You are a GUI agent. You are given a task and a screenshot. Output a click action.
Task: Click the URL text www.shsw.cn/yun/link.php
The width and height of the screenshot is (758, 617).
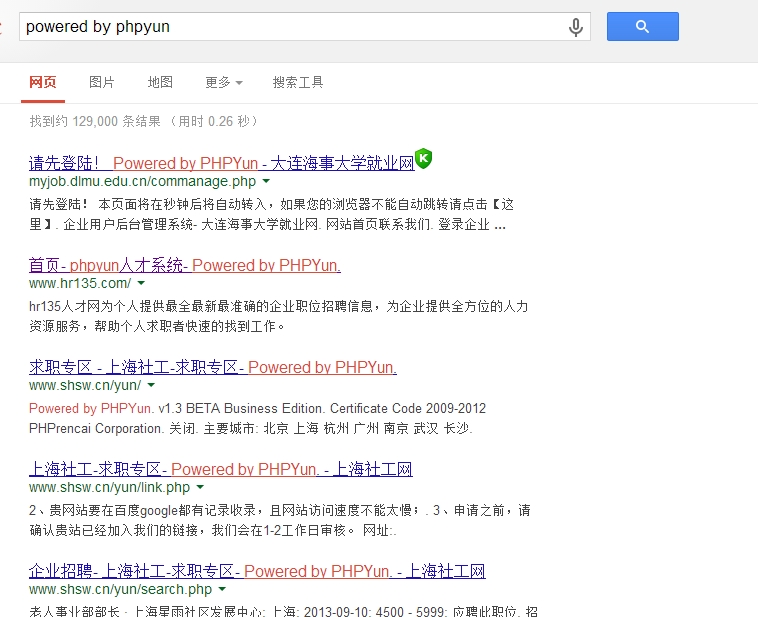110,487
